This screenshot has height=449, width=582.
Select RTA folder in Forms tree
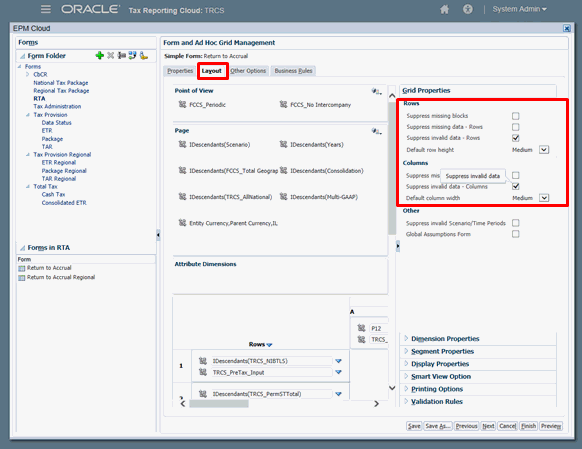click(39, 98)
